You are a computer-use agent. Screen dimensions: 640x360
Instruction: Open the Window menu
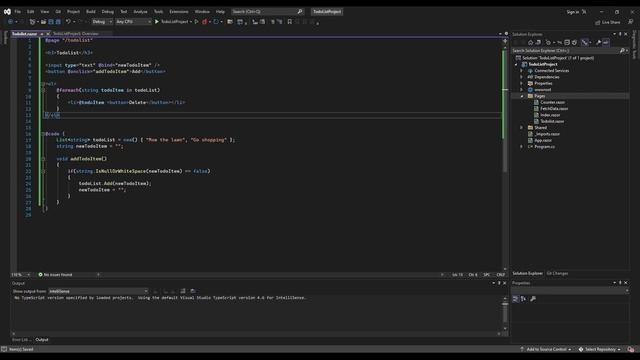click(x=202, y=11)
